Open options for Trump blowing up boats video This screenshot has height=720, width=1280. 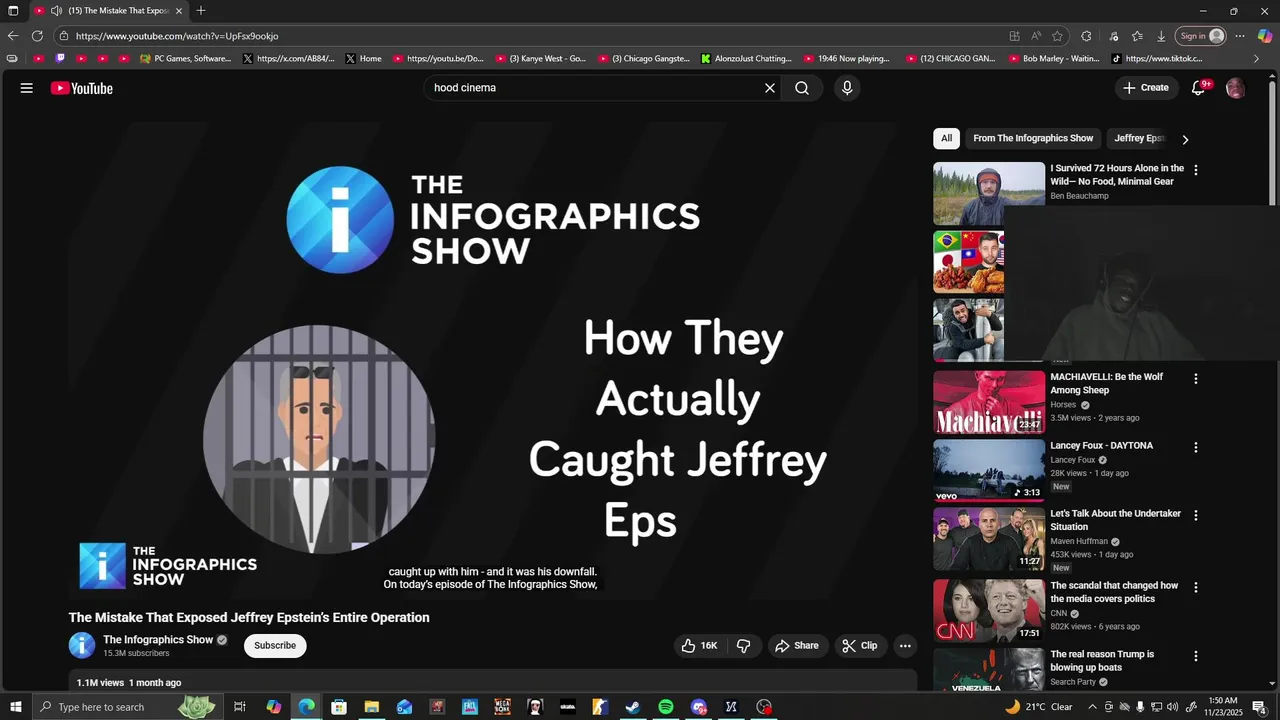(1195, 656)
